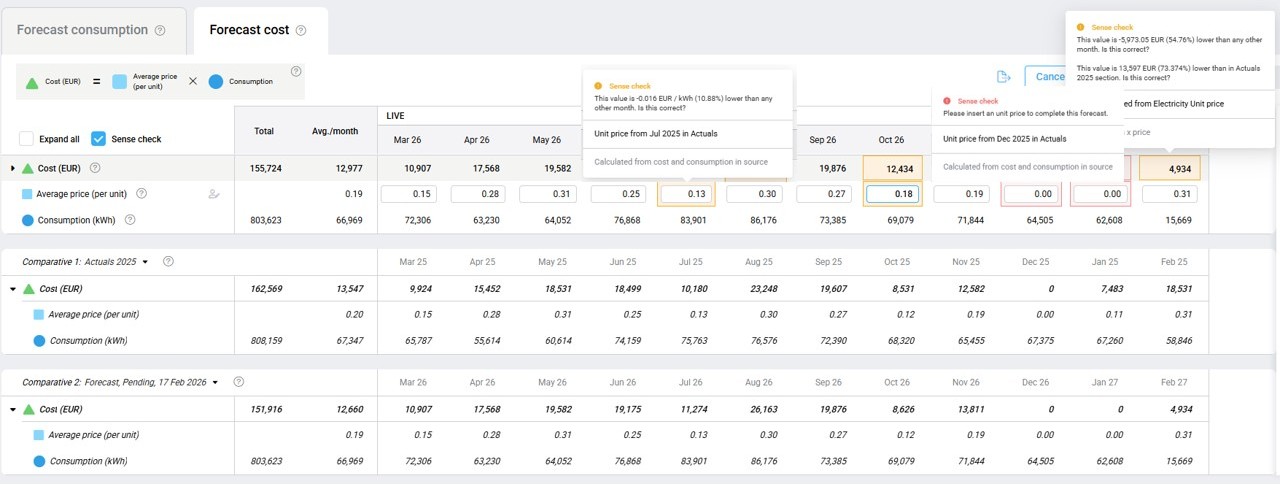Expand the live Cost (EUR) row
The height and width of the screenshot is (485, 1280).
point(13,168)
